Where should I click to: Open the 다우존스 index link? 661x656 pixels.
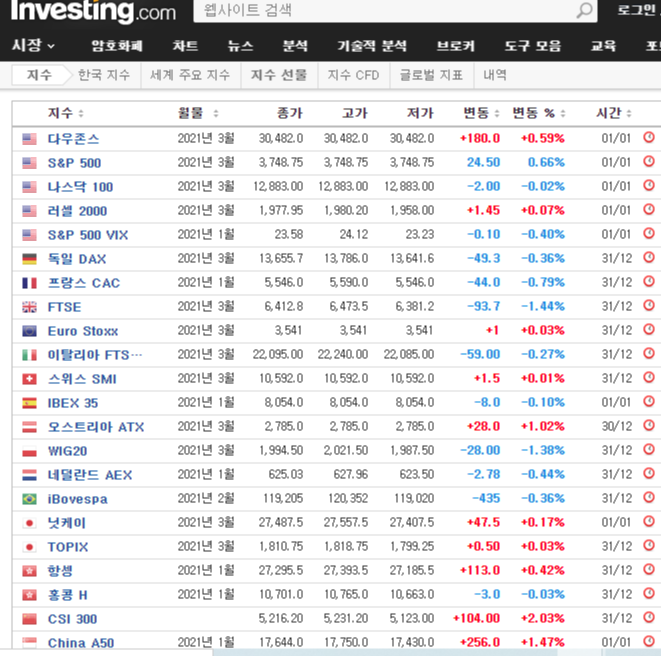point(73,139)
